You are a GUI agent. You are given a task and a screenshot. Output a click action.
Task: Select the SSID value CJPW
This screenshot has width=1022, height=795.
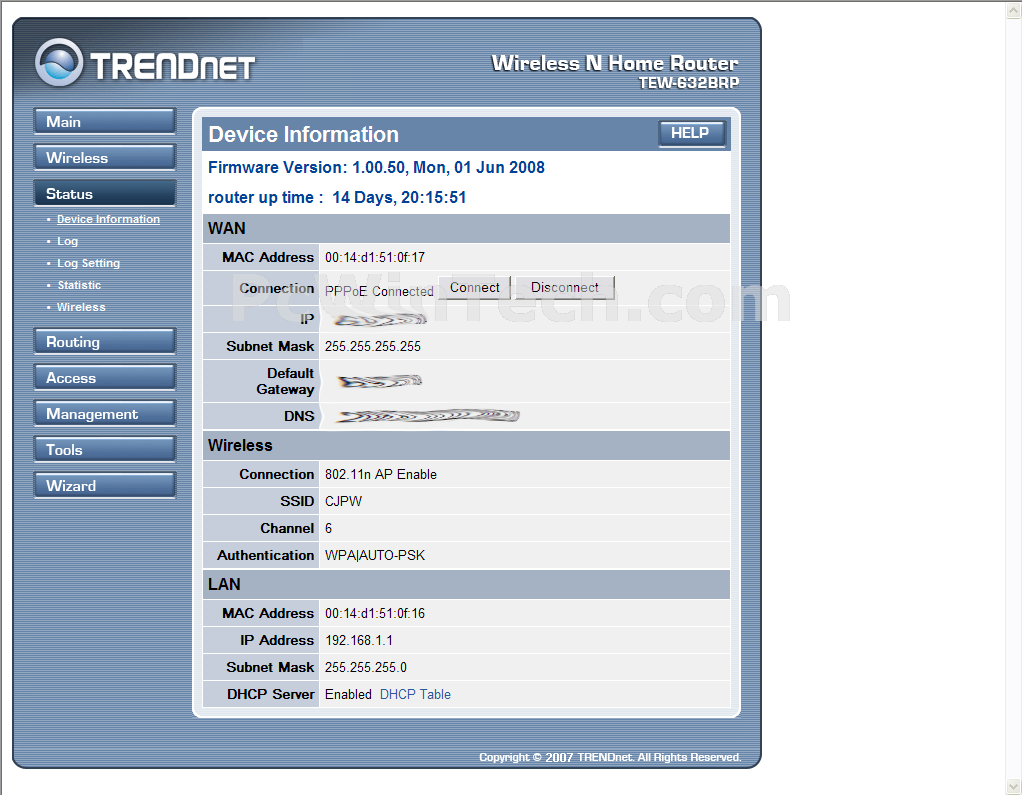coord(343,502)
